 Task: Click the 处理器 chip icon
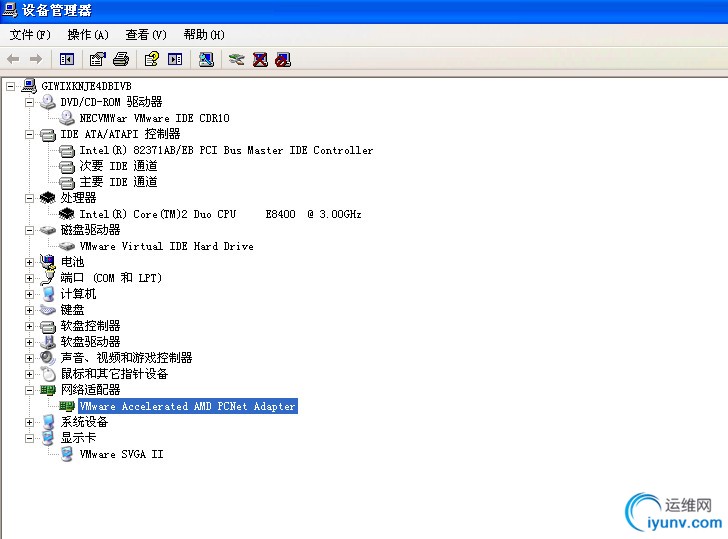[48, 198]
